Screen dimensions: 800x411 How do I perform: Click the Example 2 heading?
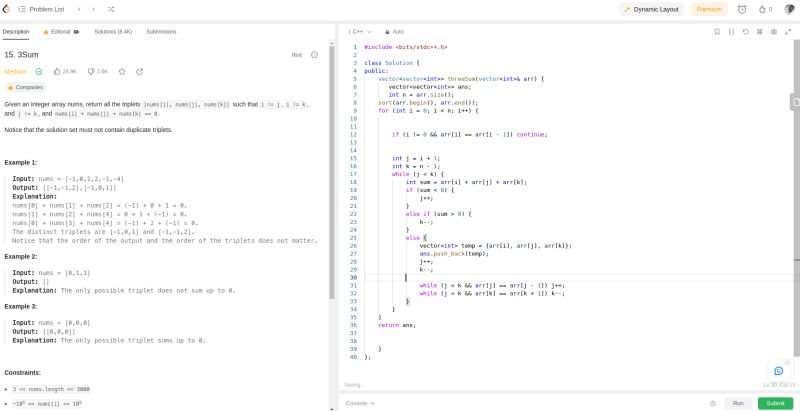[x=21, y=256]
